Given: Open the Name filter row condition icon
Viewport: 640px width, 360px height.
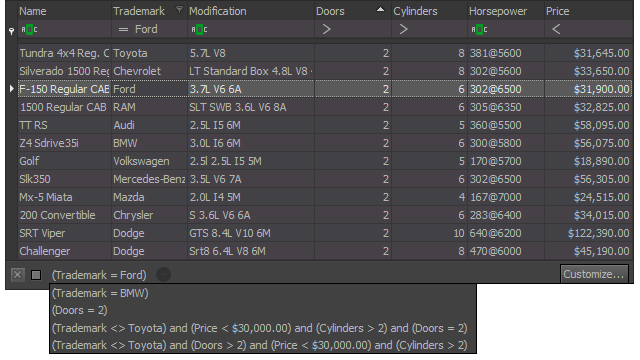Looking at the screenshot, I should click(29, 29).
